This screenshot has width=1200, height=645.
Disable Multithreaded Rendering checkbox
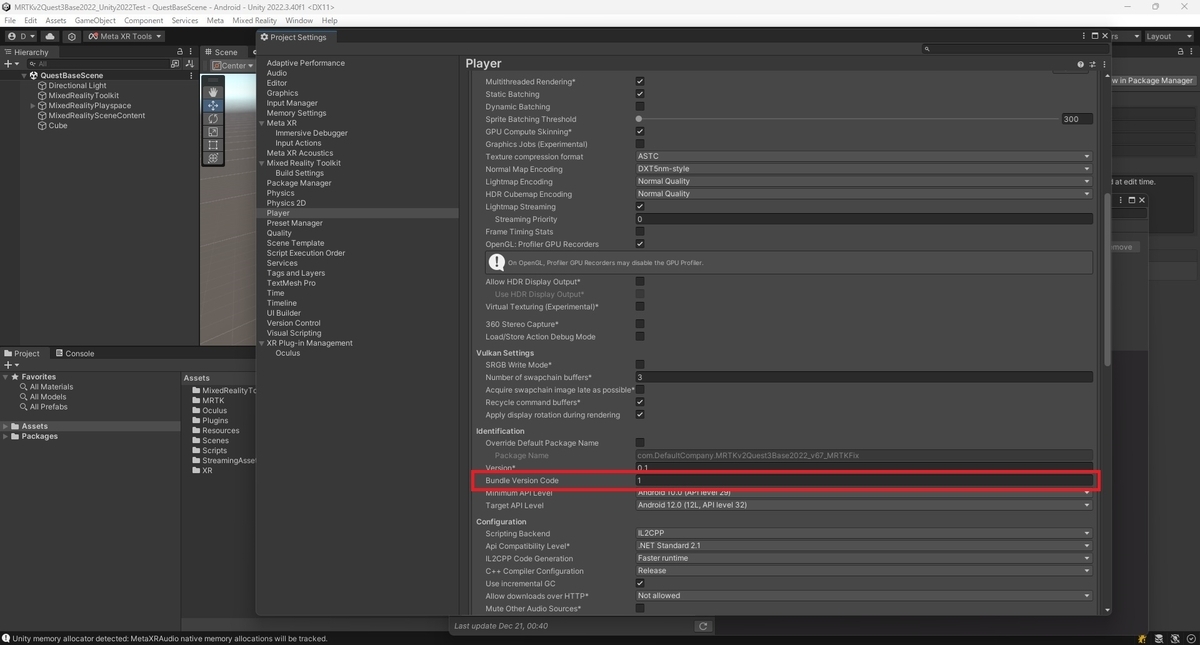click(640, 81)
